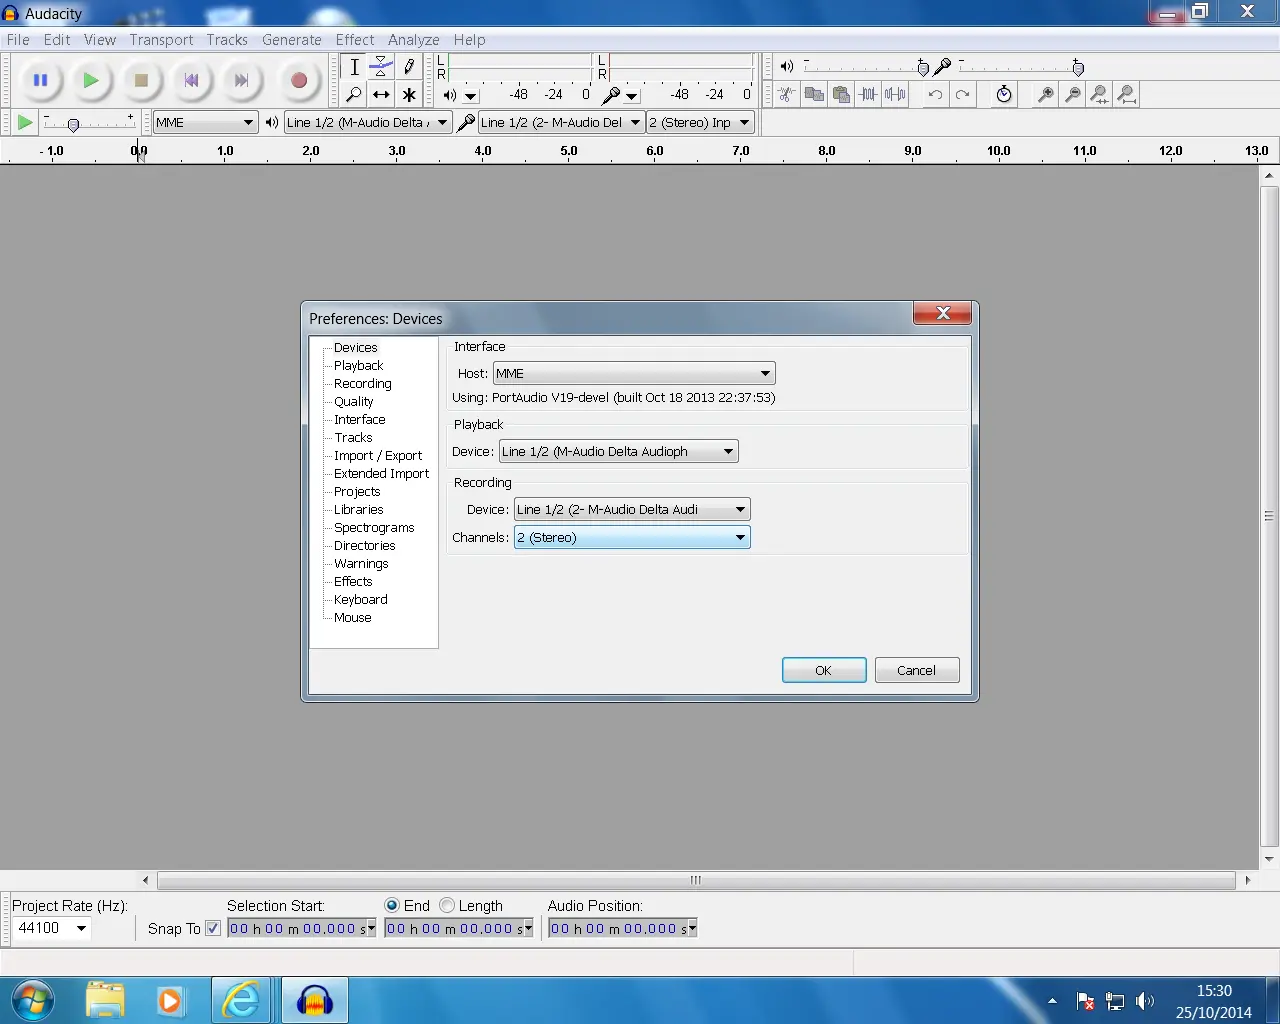Click the Copy edit icon
The width and height of the screenshot is (1280, 1024).
814,95
